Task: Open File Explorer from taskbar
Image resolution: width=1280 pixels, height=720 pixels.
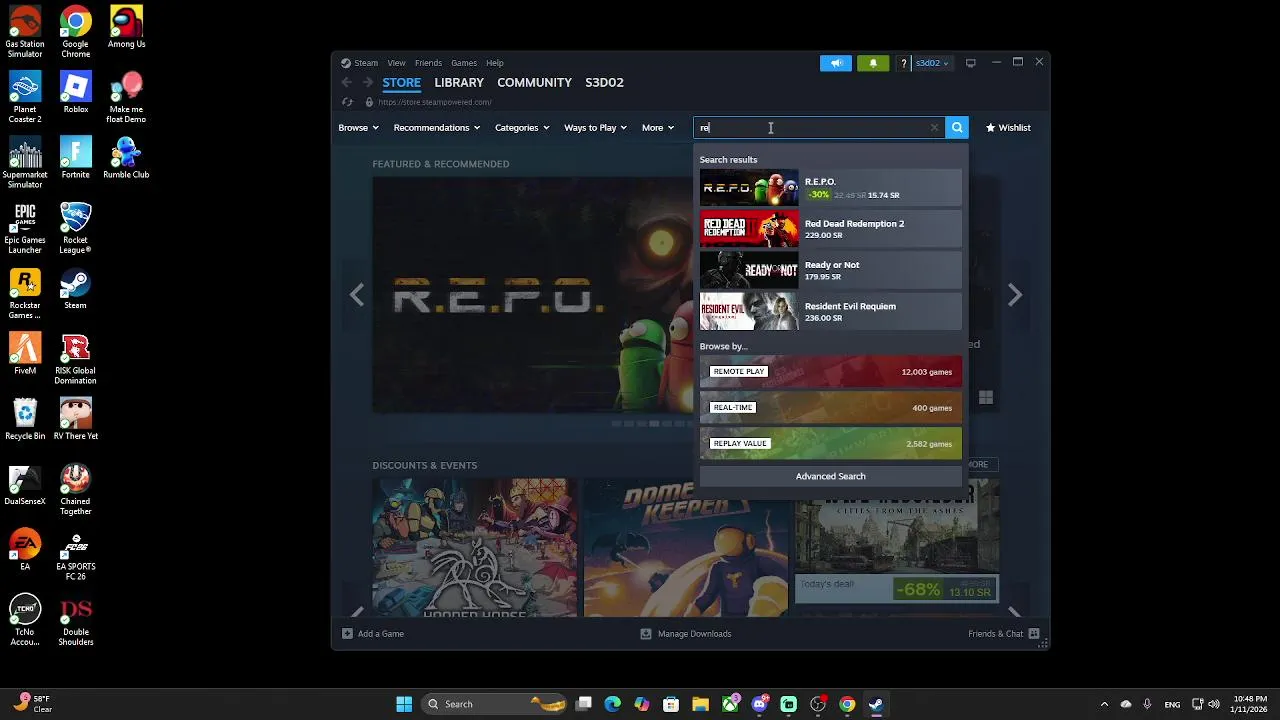Action: [x=700, y=704]
